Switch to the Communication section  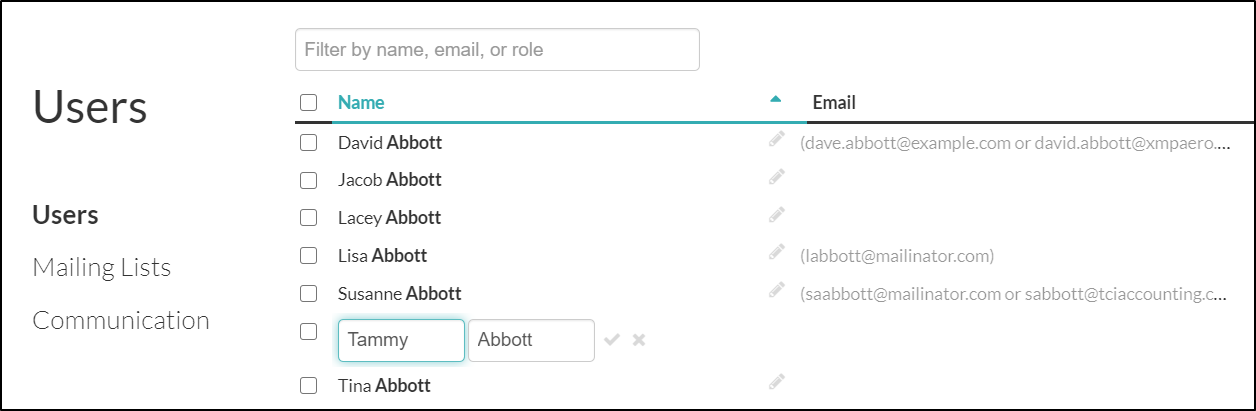coord(121,320)
